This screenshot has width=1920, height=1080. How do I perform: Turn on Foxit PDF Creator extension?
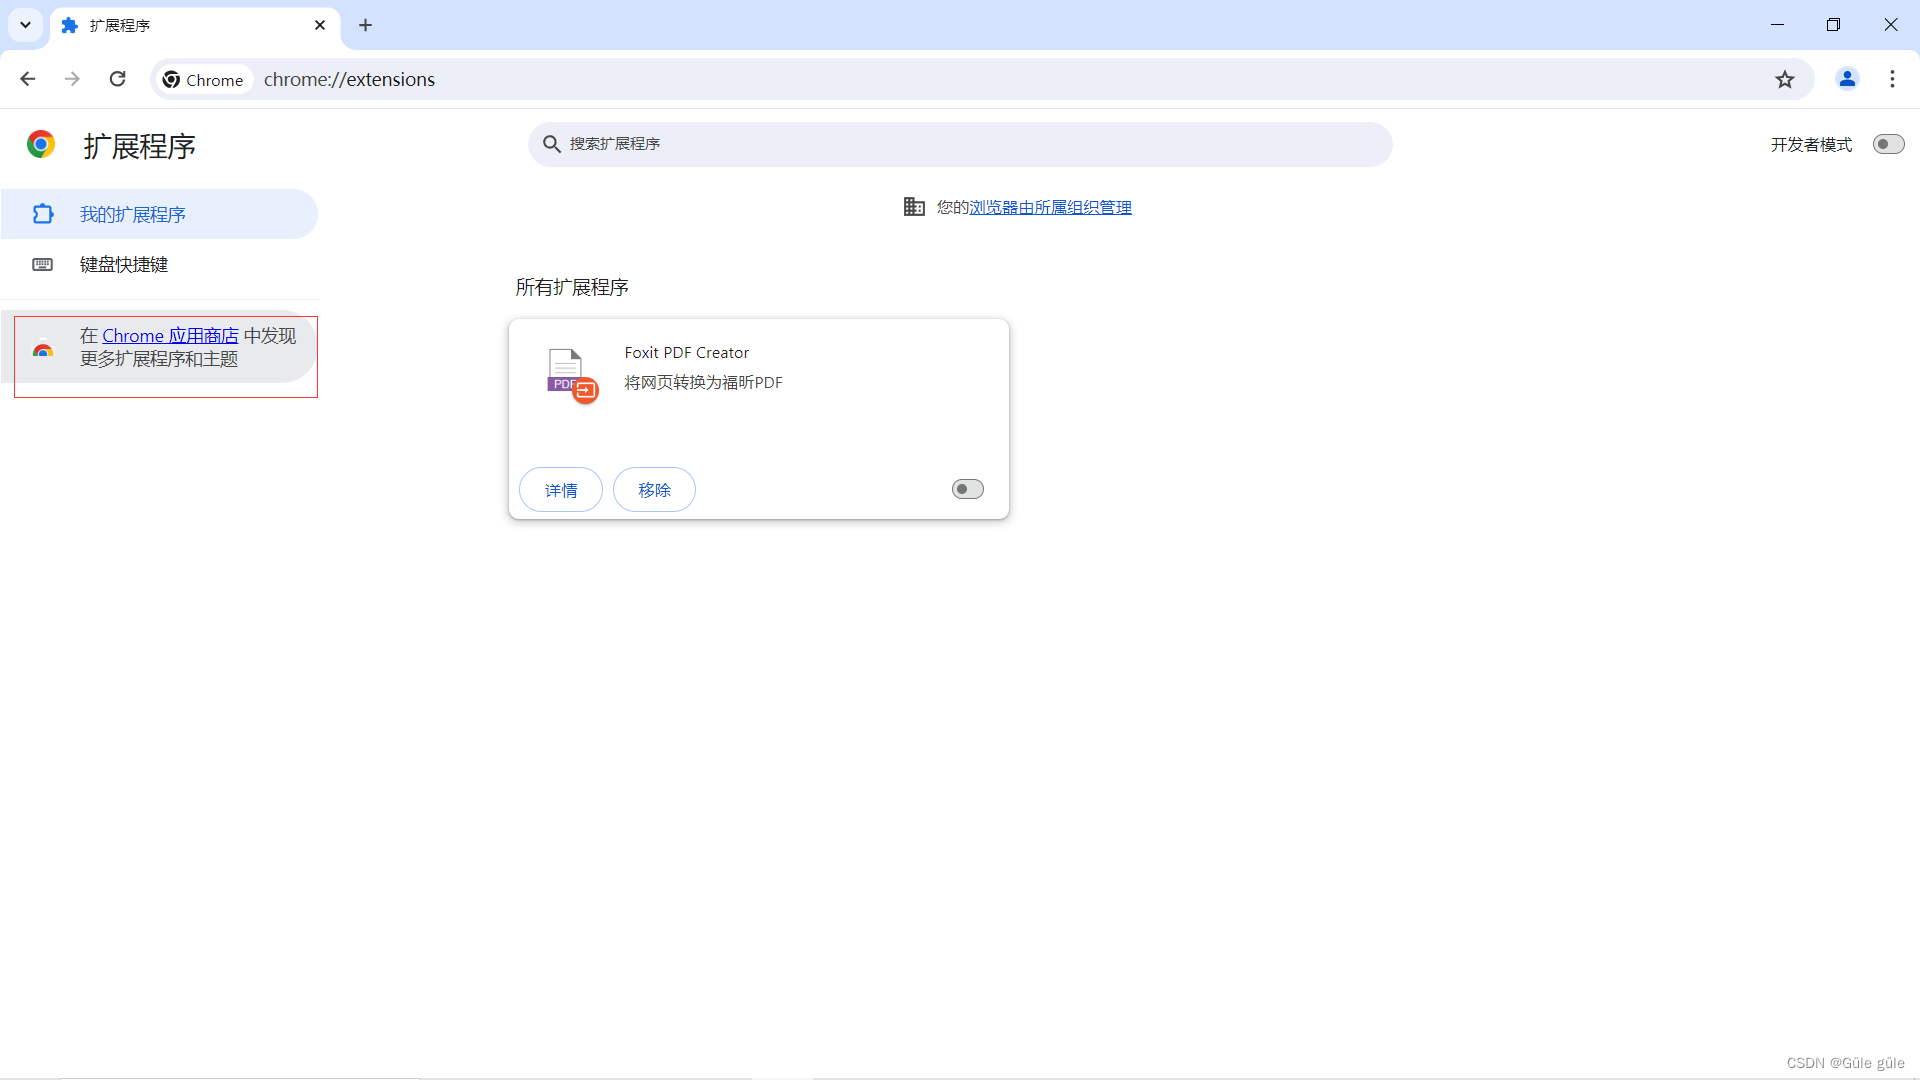[967, 489]
